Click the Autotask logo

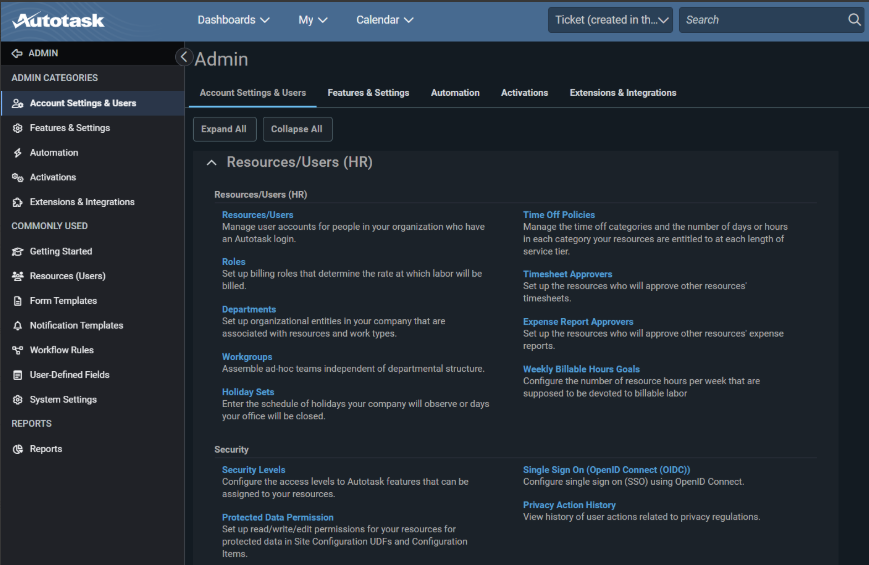pyautogui.click(x=58, y=21)
